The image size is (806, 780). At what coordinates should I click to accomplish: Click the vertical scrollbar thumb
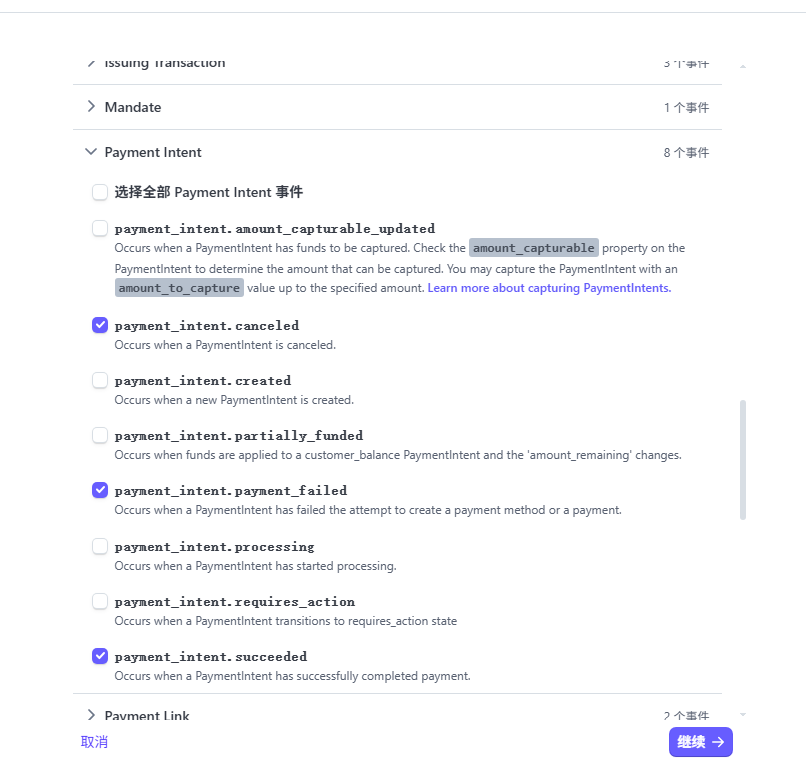[x=743, y=460]
